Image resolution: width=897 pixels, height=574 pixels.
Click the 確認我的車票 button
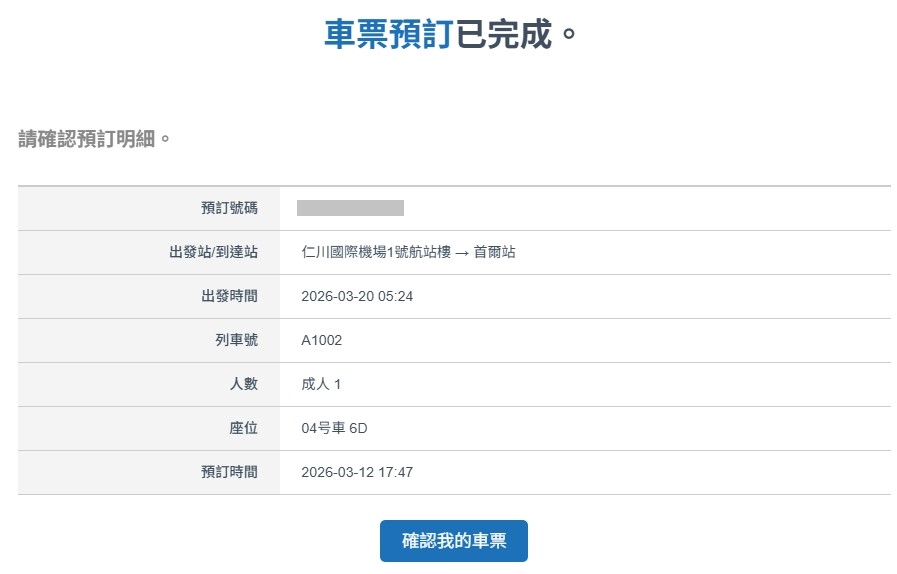click(x=453, y=541)
